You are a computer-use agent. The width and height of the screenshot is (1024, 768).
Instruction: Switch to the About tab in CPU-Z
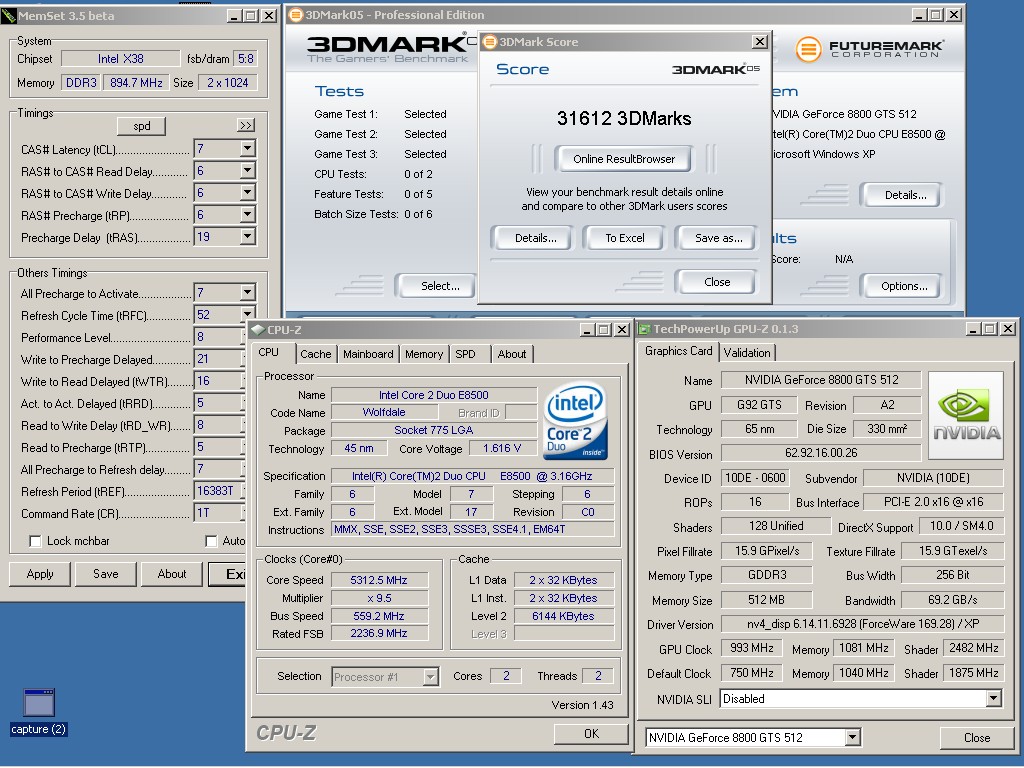512,354
